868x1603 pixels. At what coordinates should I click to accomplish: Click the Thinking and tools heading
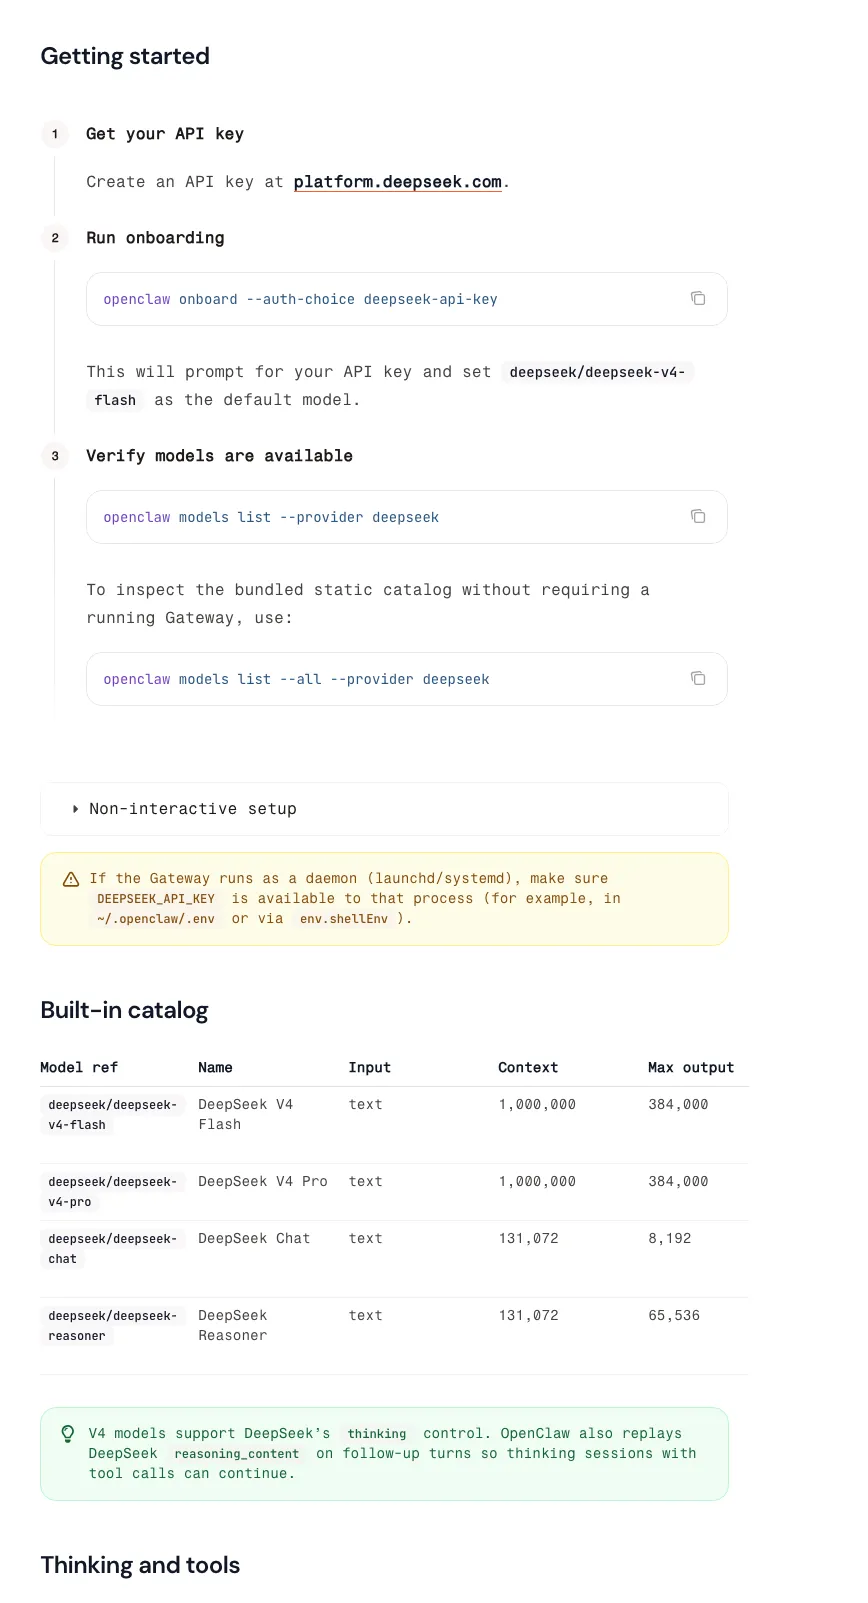pos(140,1565)
